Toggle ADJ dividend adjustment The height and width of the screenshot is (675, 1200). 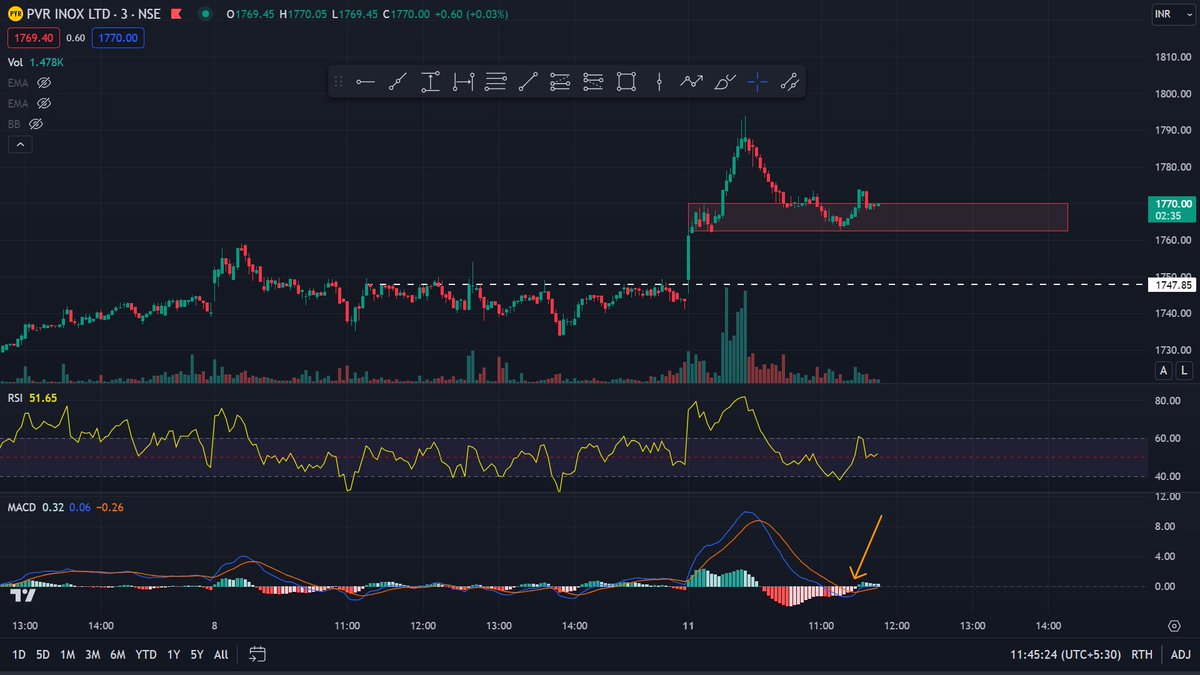pos(1180,655)
